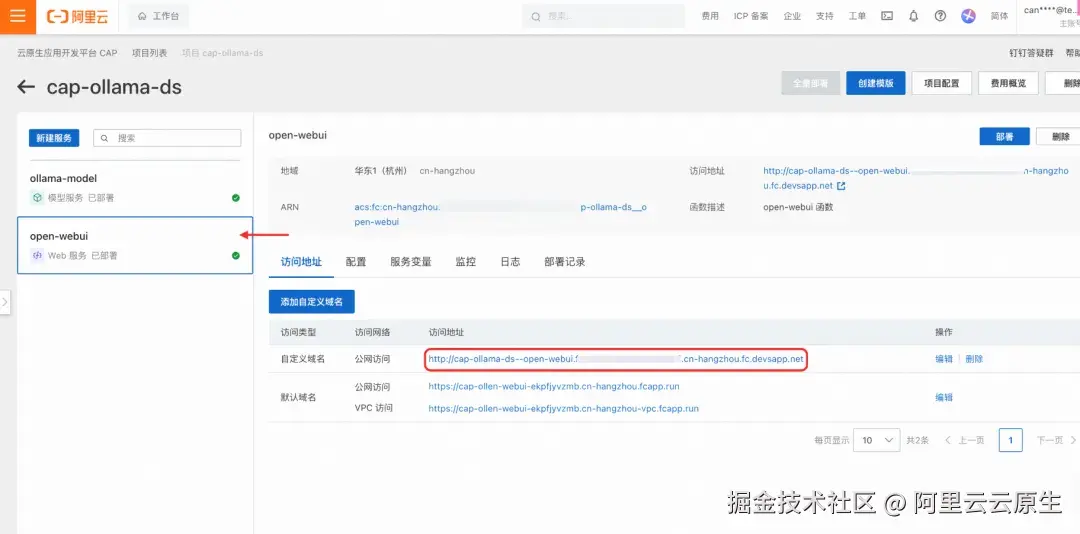Click the greyed 全量部署 button
Image resolution: width=1080 pixels, height=534 pixels.
(x=810, y=83)
